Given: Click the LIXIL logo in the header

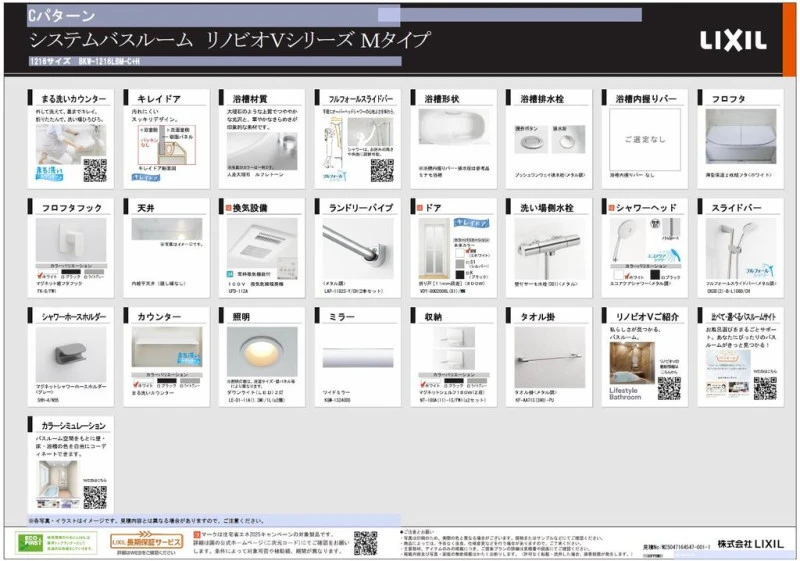Looking at the screenshot, I should [x=732, y=41].
